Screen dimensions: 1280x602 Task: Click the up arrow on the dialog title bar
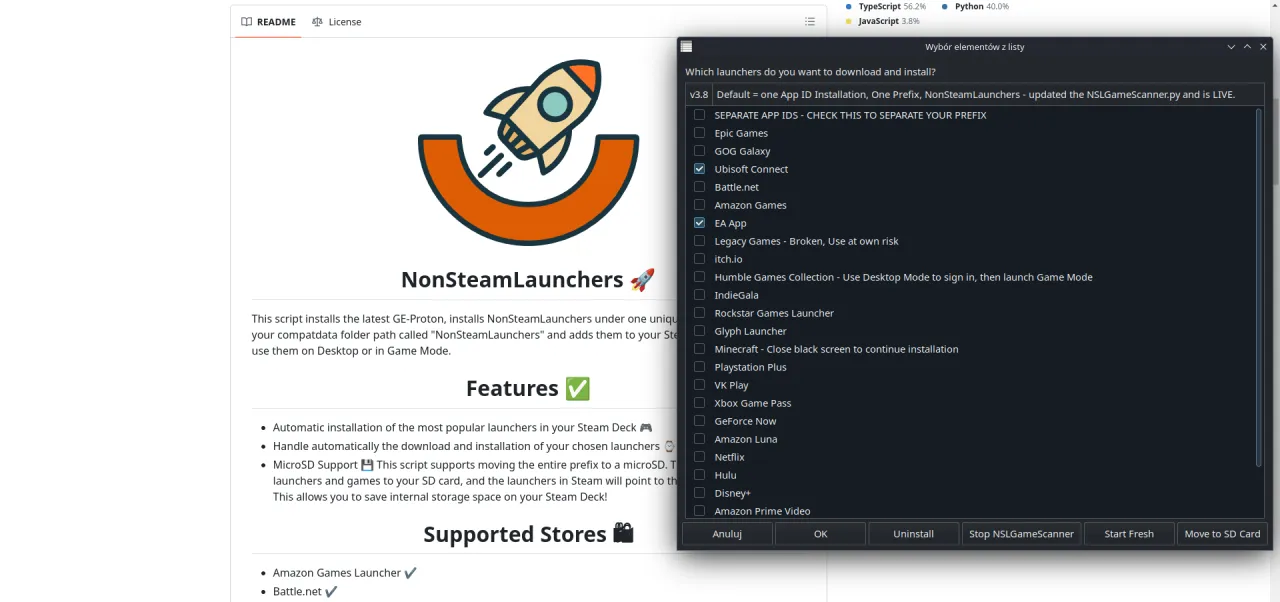pyautogui.click(x=1247, y=46)
